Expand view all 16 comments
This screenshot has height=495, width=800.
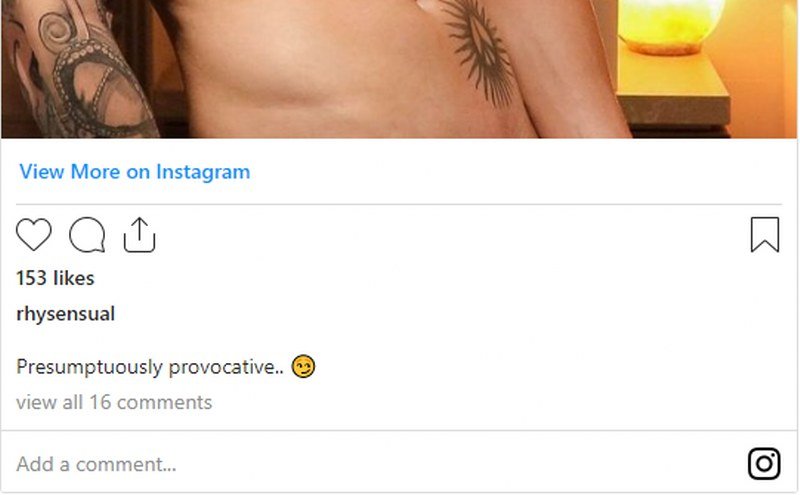coord(114,402)
